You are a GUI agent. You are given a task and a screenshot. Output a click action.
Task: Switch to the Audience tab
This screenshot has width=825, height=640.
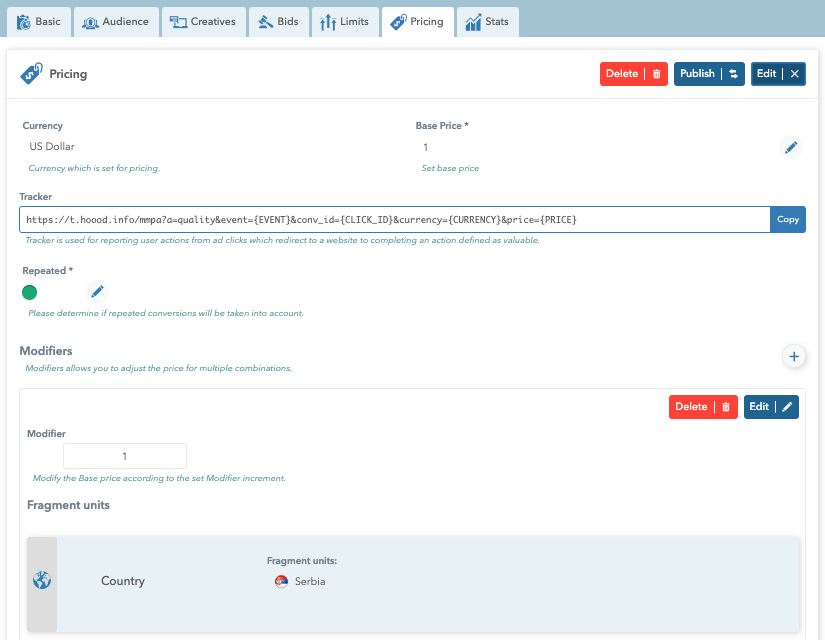tap(116, 21)
